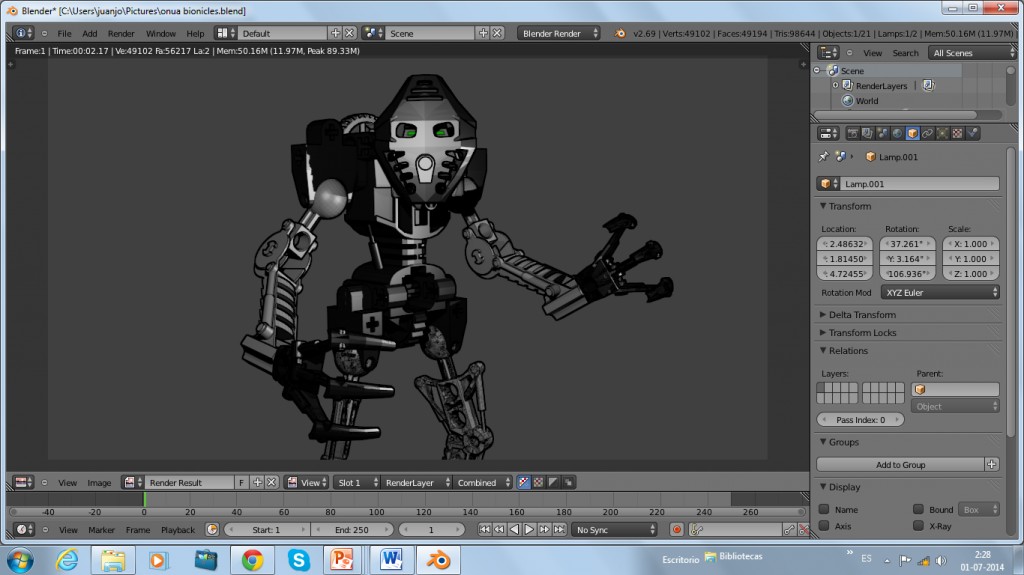The width and height of the screenshot is (1024, 575).
Task: Pin the properties context with pushpin
Action: click(824, 157)
